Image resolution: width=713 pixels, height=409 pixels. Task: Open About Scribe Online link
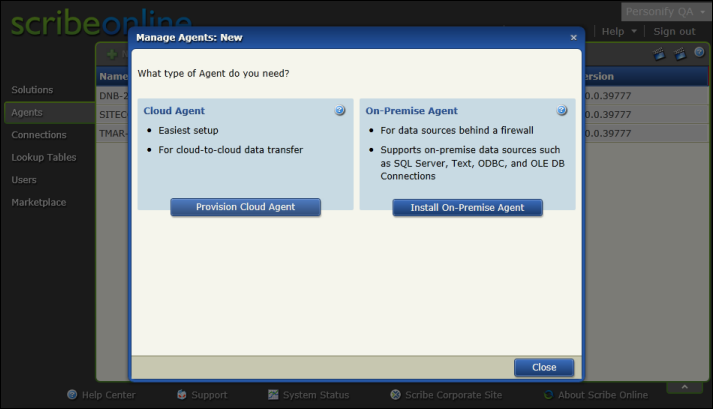(603, 395)
